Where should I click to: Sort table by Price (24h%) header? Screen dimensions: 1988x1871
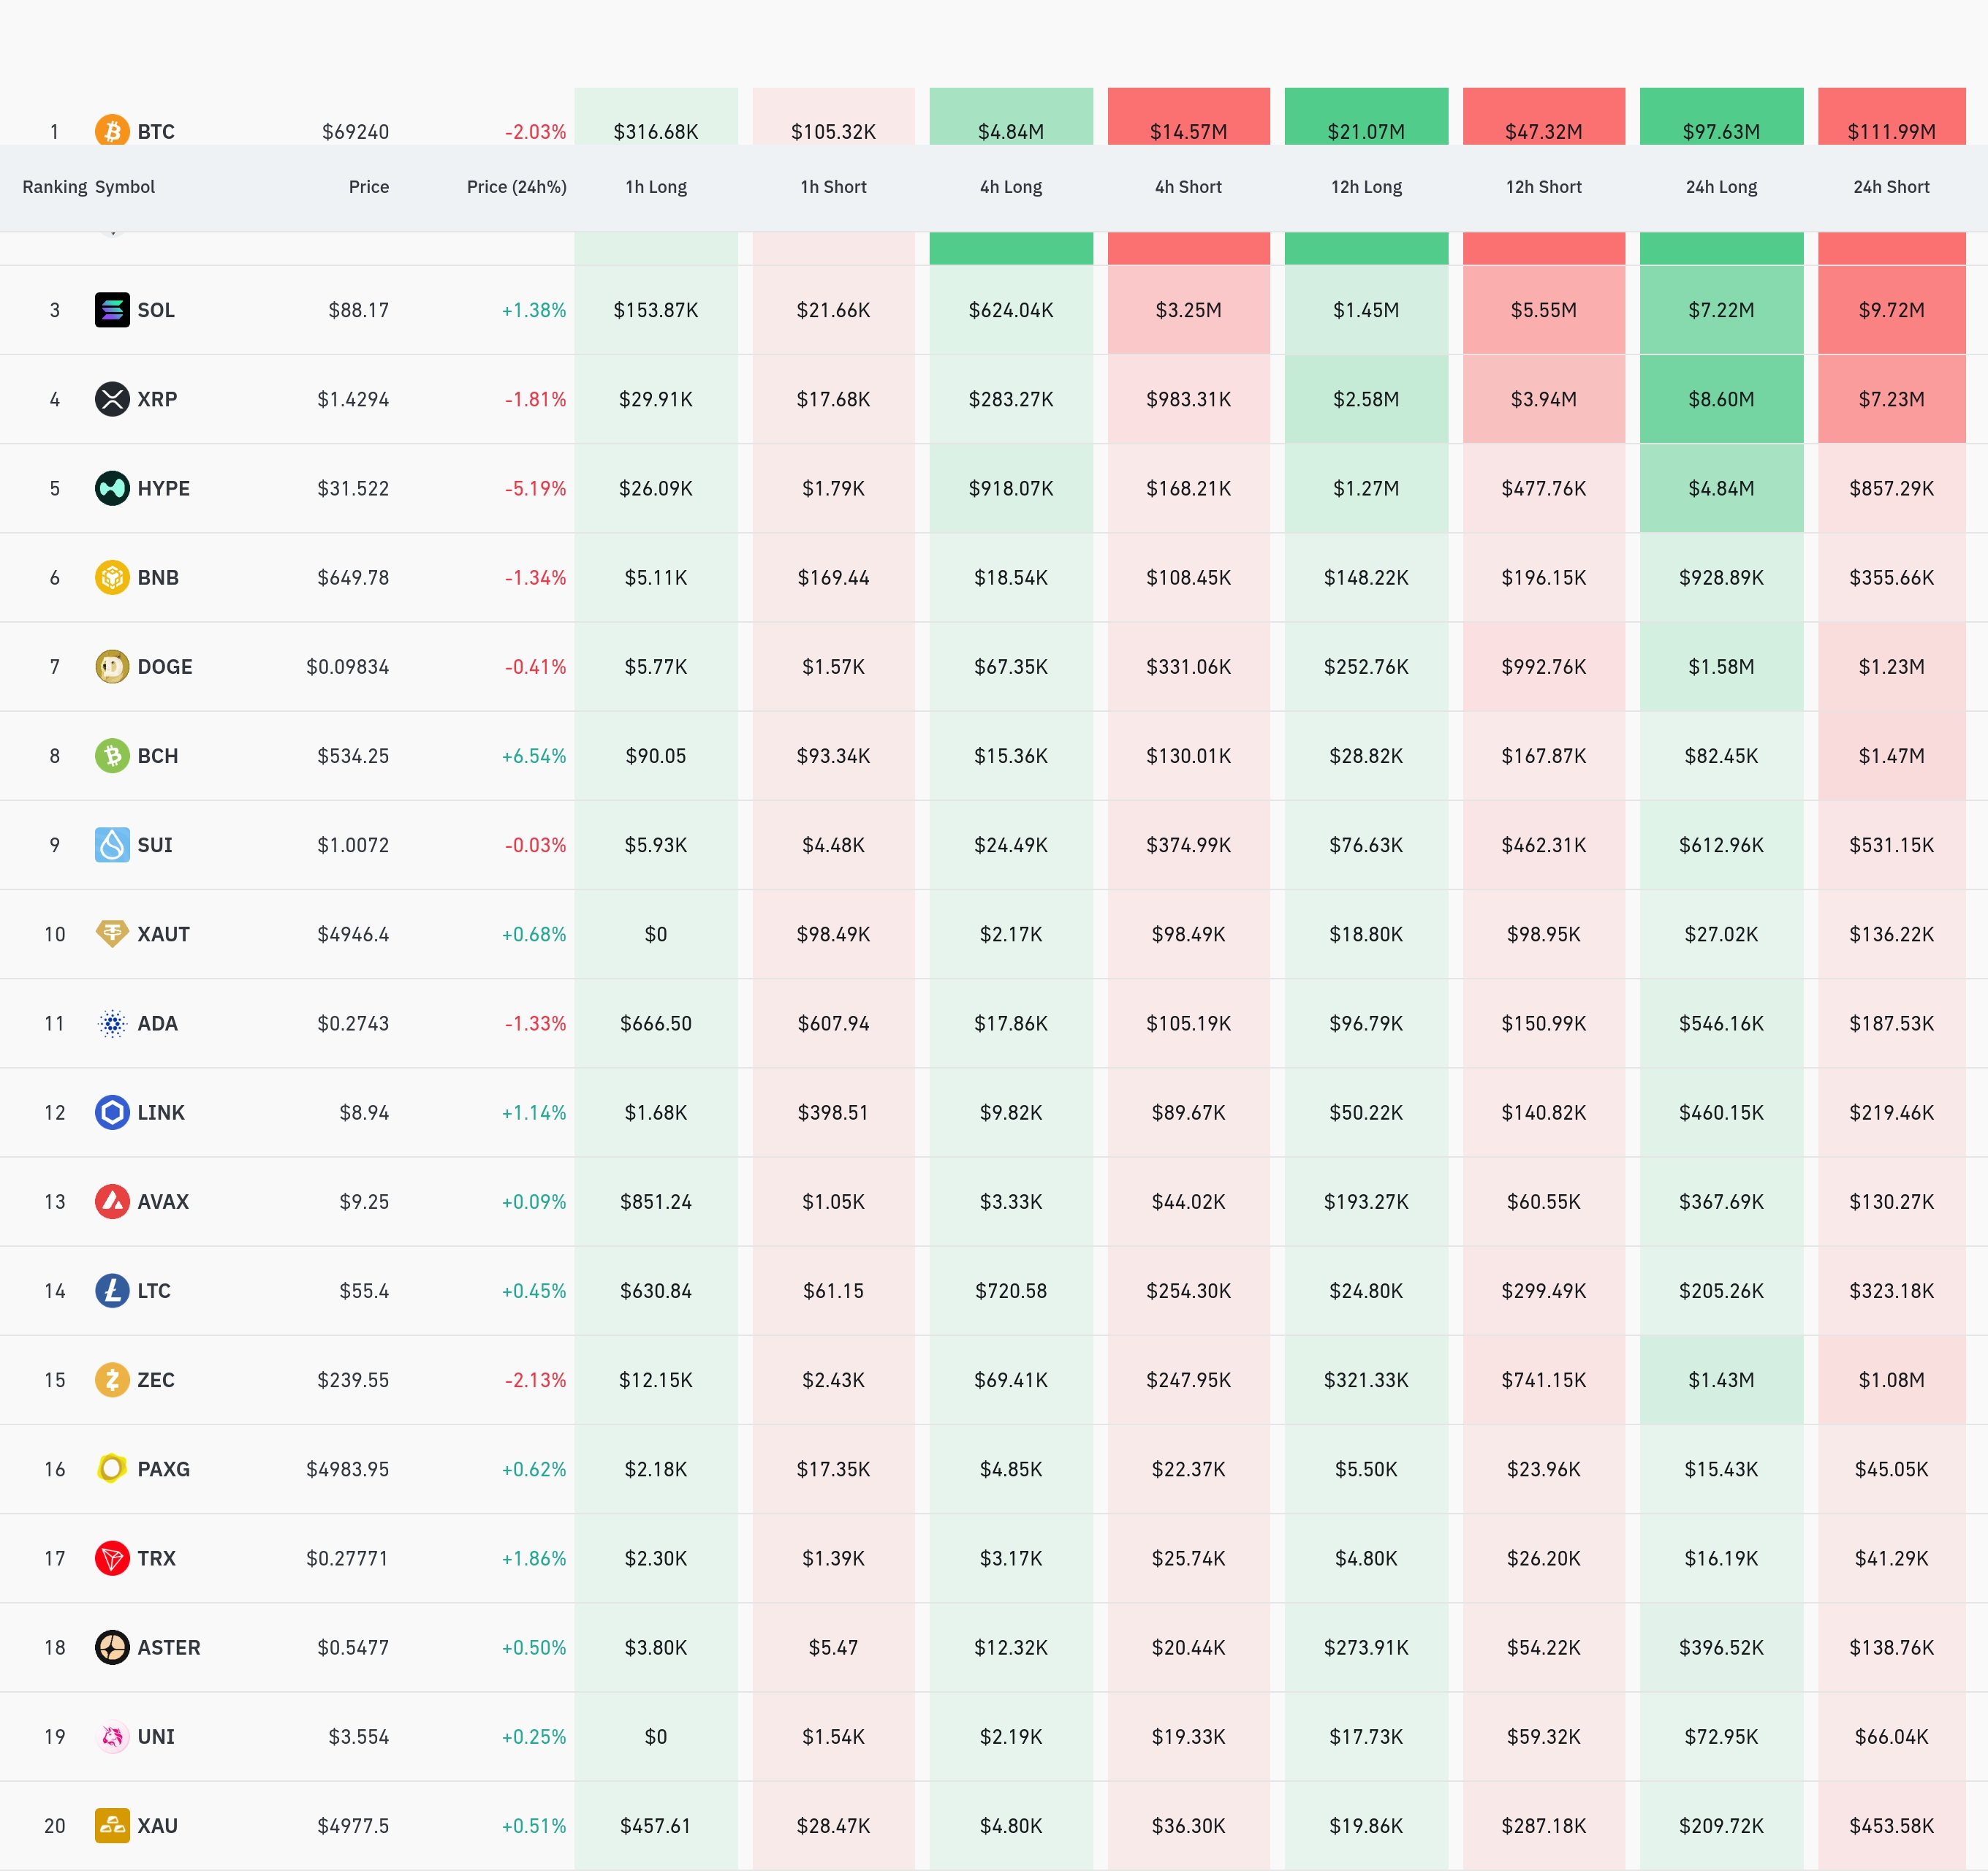tap(516, 187)
